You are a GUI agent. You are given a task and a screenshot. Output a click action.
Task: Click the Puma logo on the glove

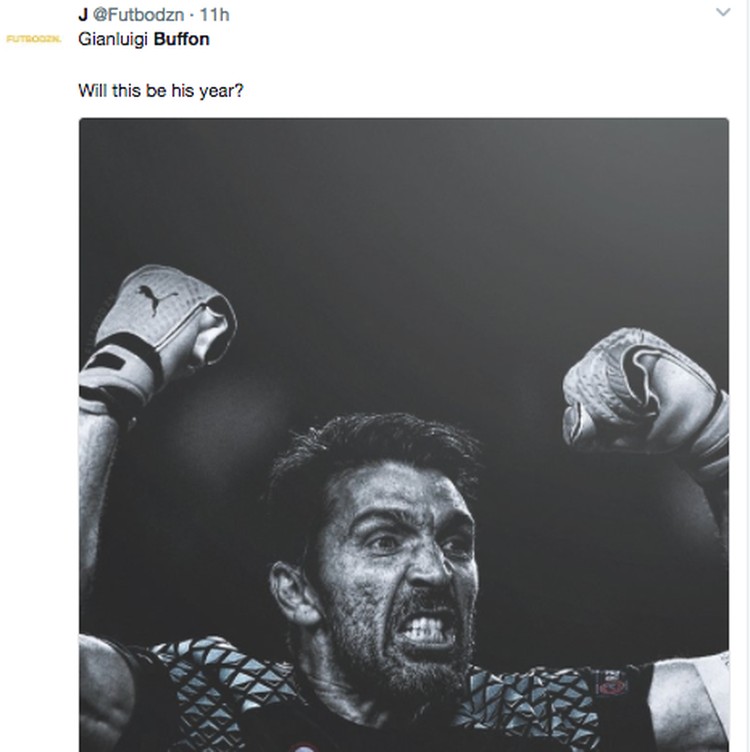click(x=157, y=298)
